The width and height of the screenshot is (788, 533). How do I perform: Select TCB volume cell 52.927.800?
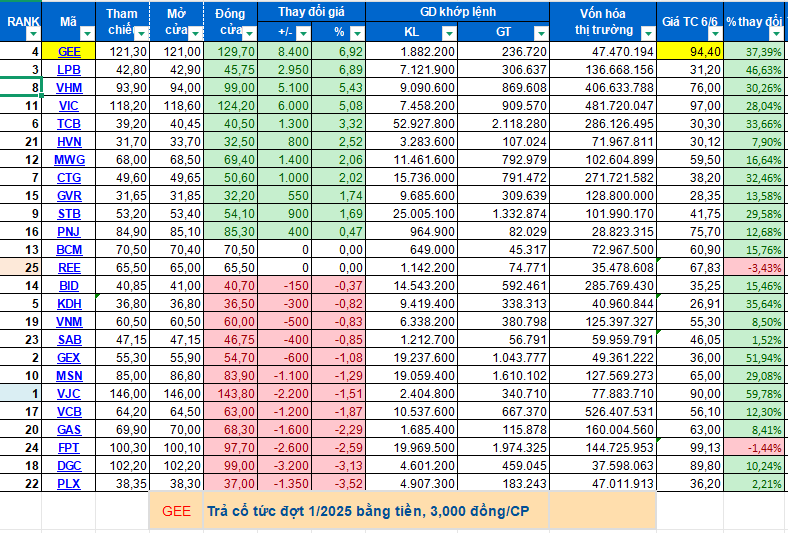pos(412,124)
